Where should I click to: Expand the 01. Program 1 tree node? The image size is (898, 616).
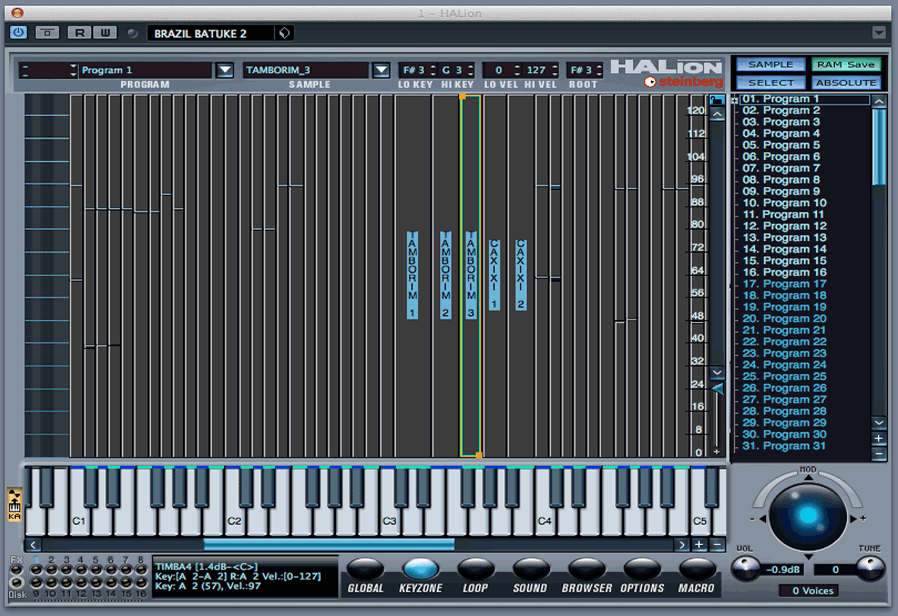(735, 100)
